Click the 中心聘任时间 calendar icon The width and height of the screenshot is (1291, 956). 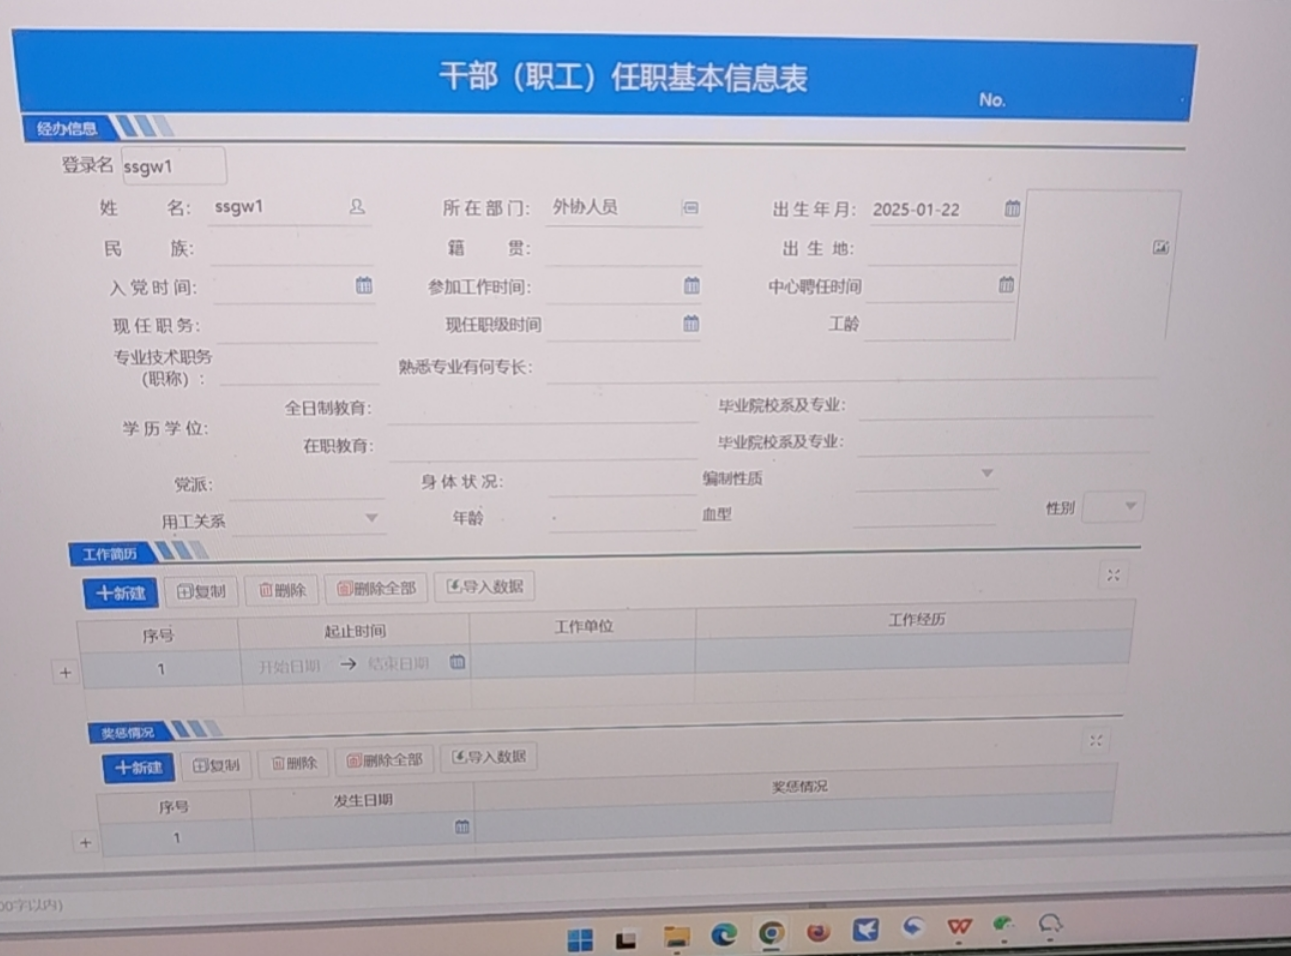pos(1006,285)
